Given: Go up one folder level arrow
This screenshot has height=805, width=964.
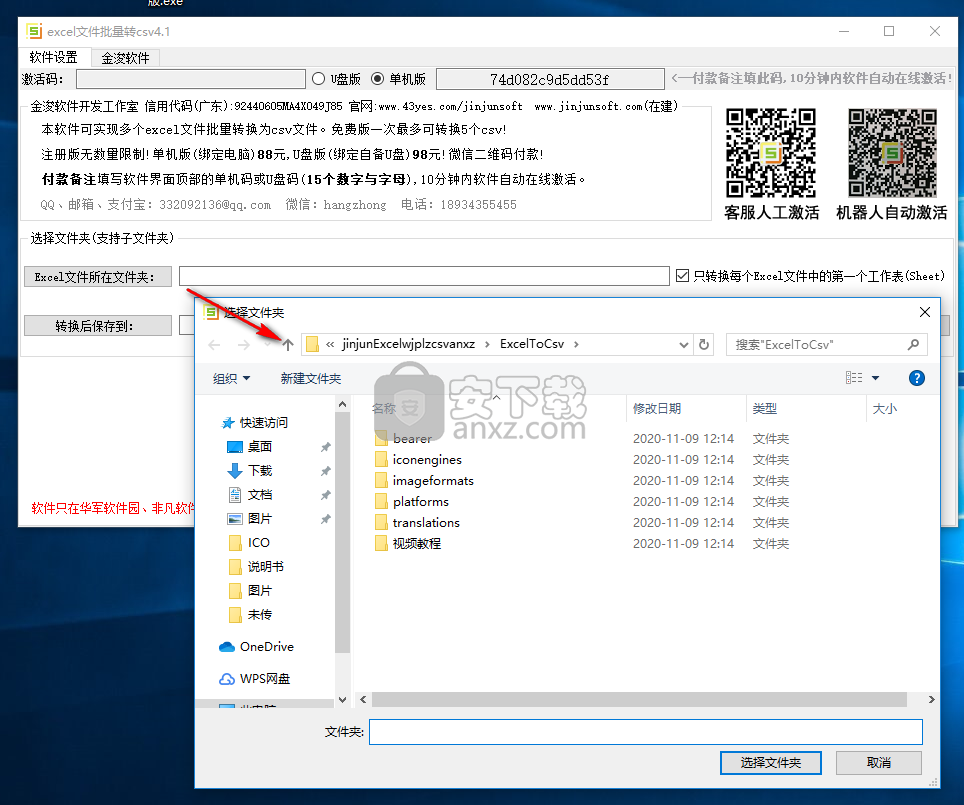Looking at the screenshot, I should [288, 344].
